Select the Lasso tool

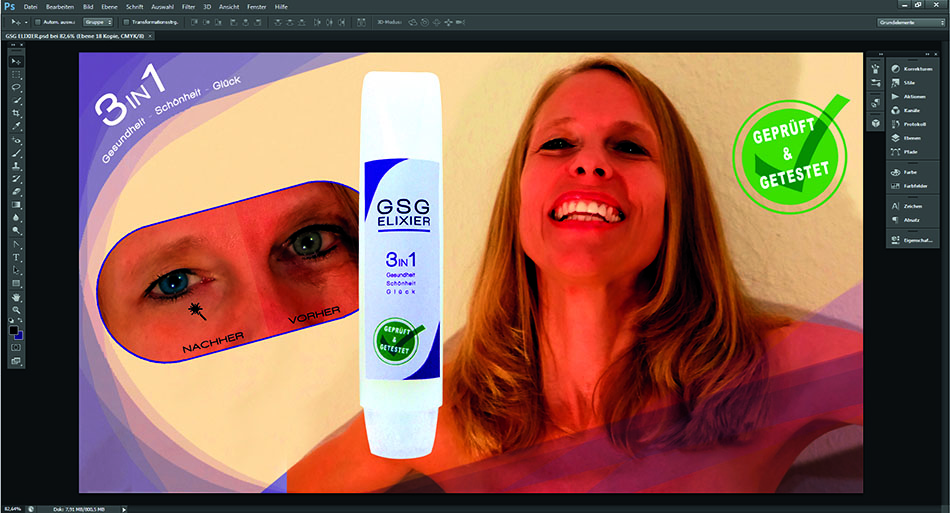(x=16, y=87)
